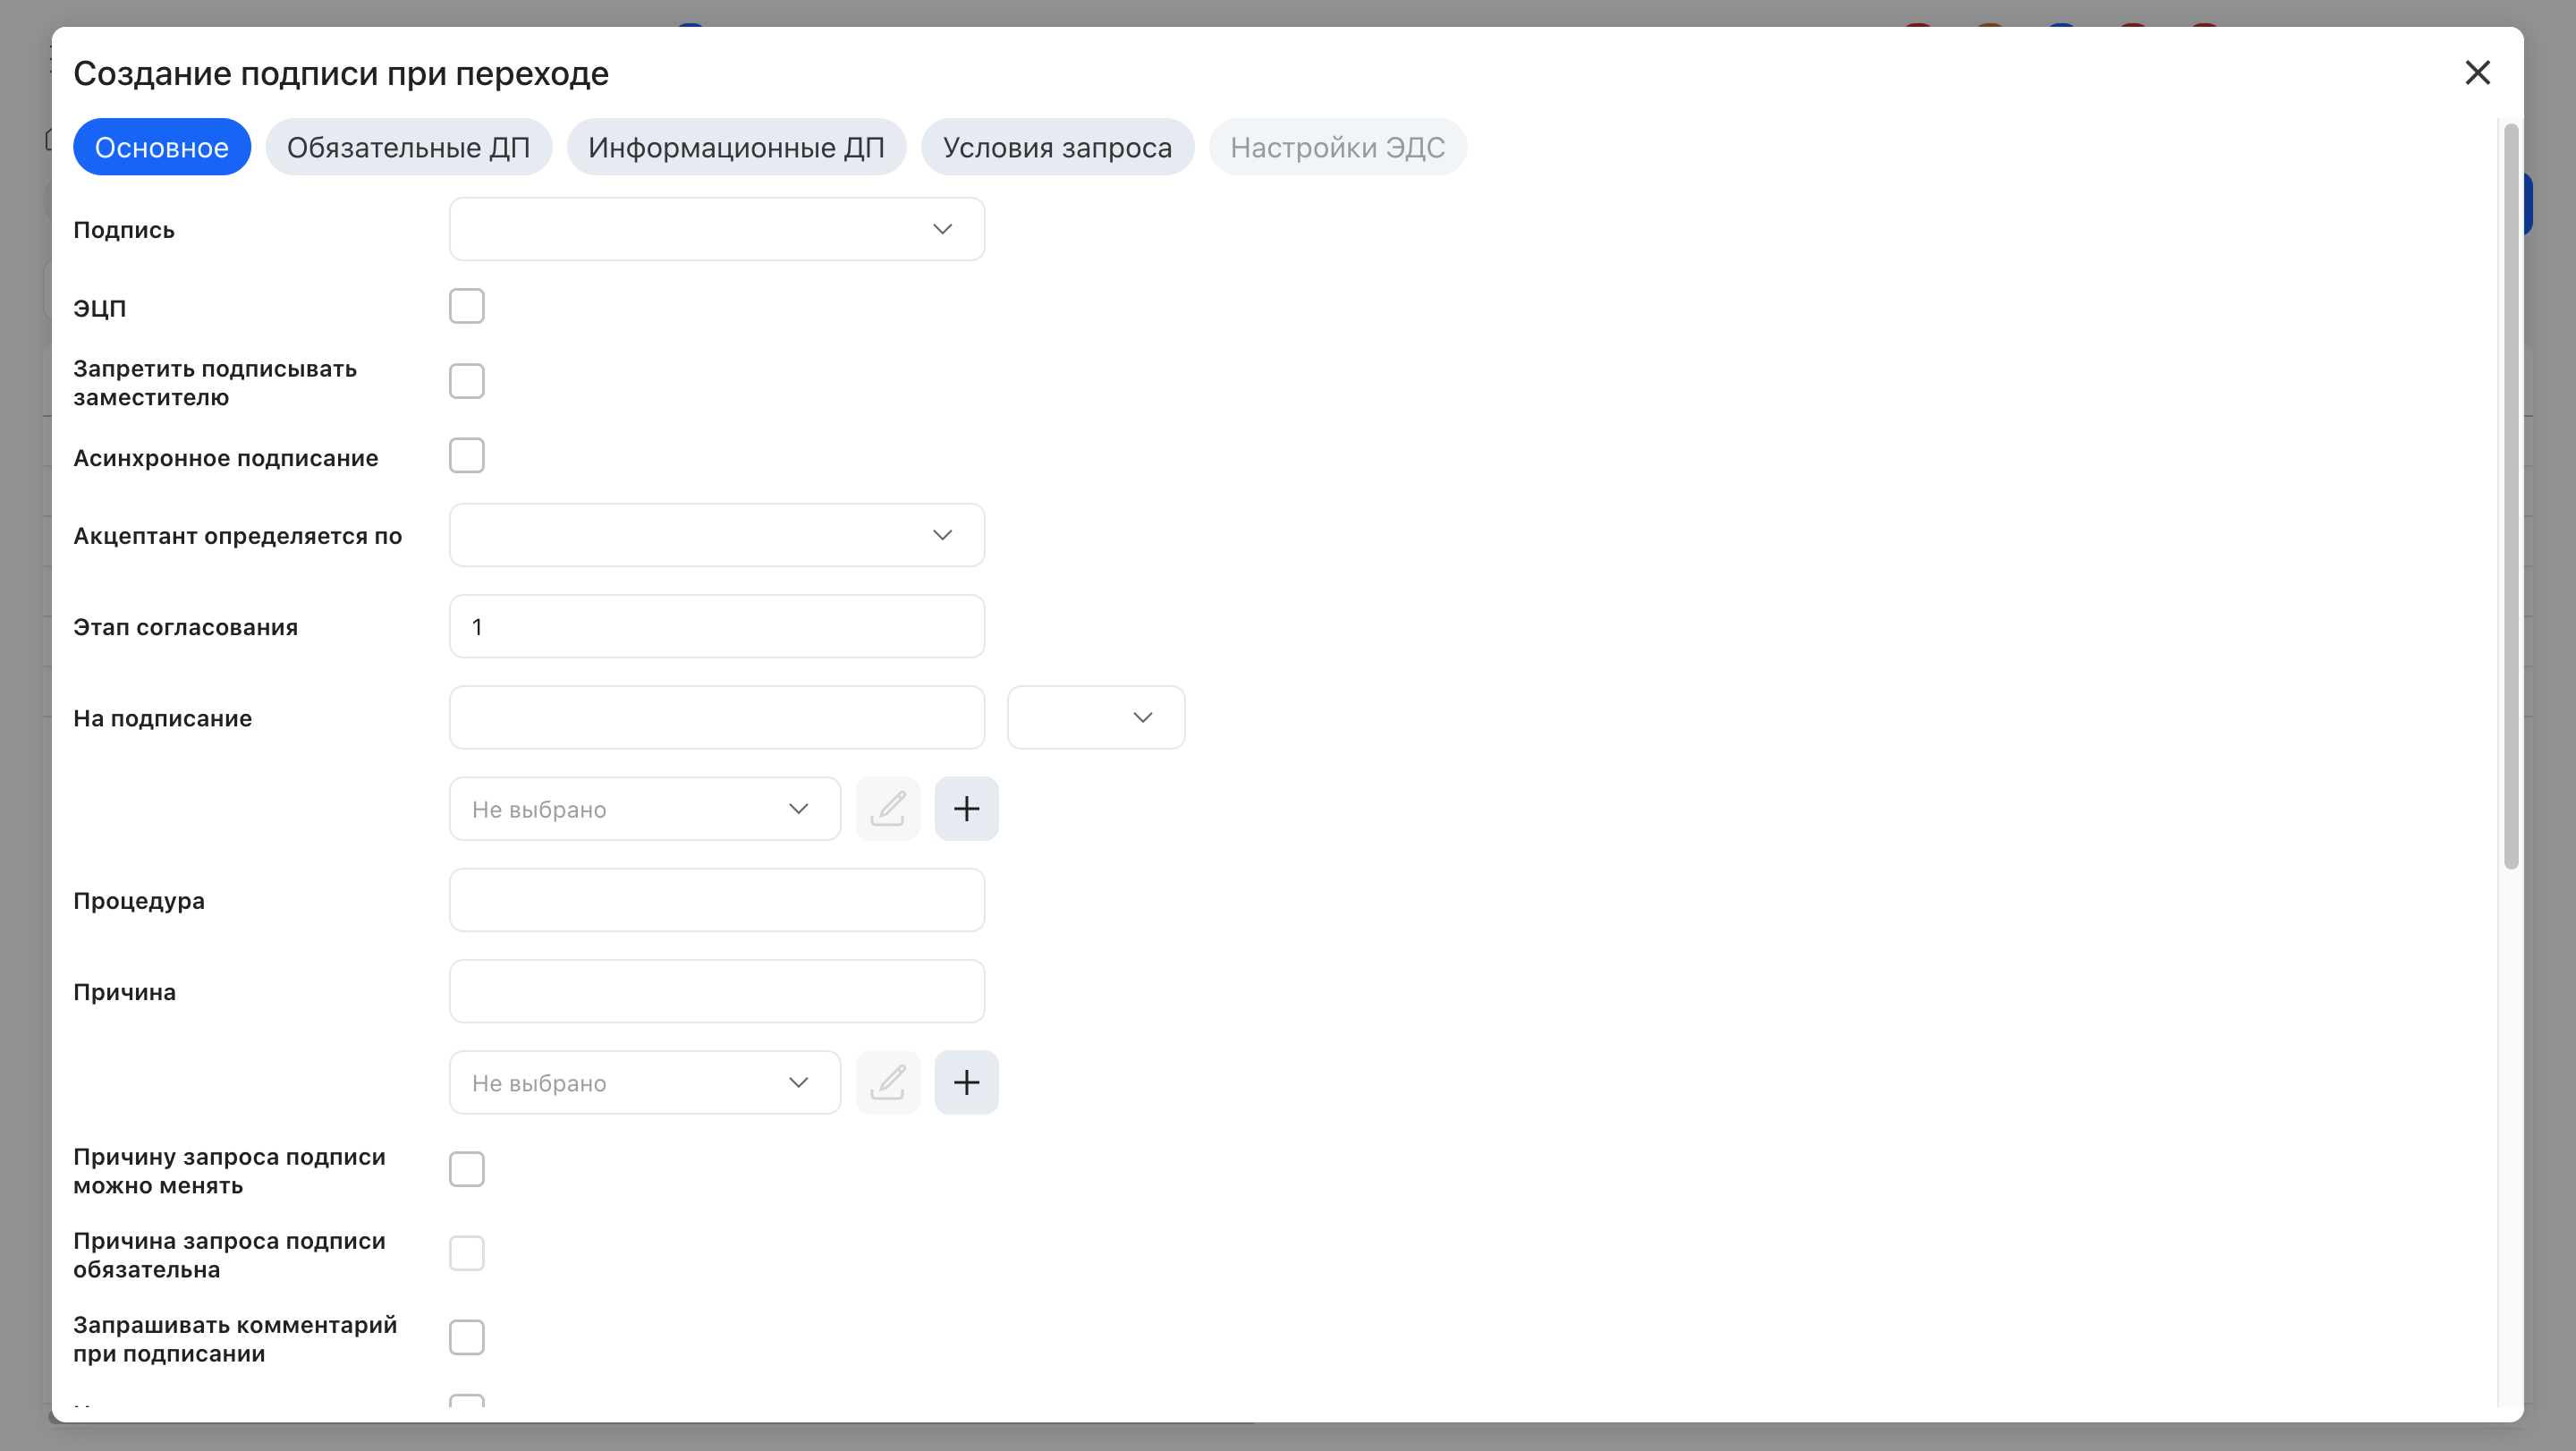Open the Акцептант определяется по dropdown

coord(717,535)
